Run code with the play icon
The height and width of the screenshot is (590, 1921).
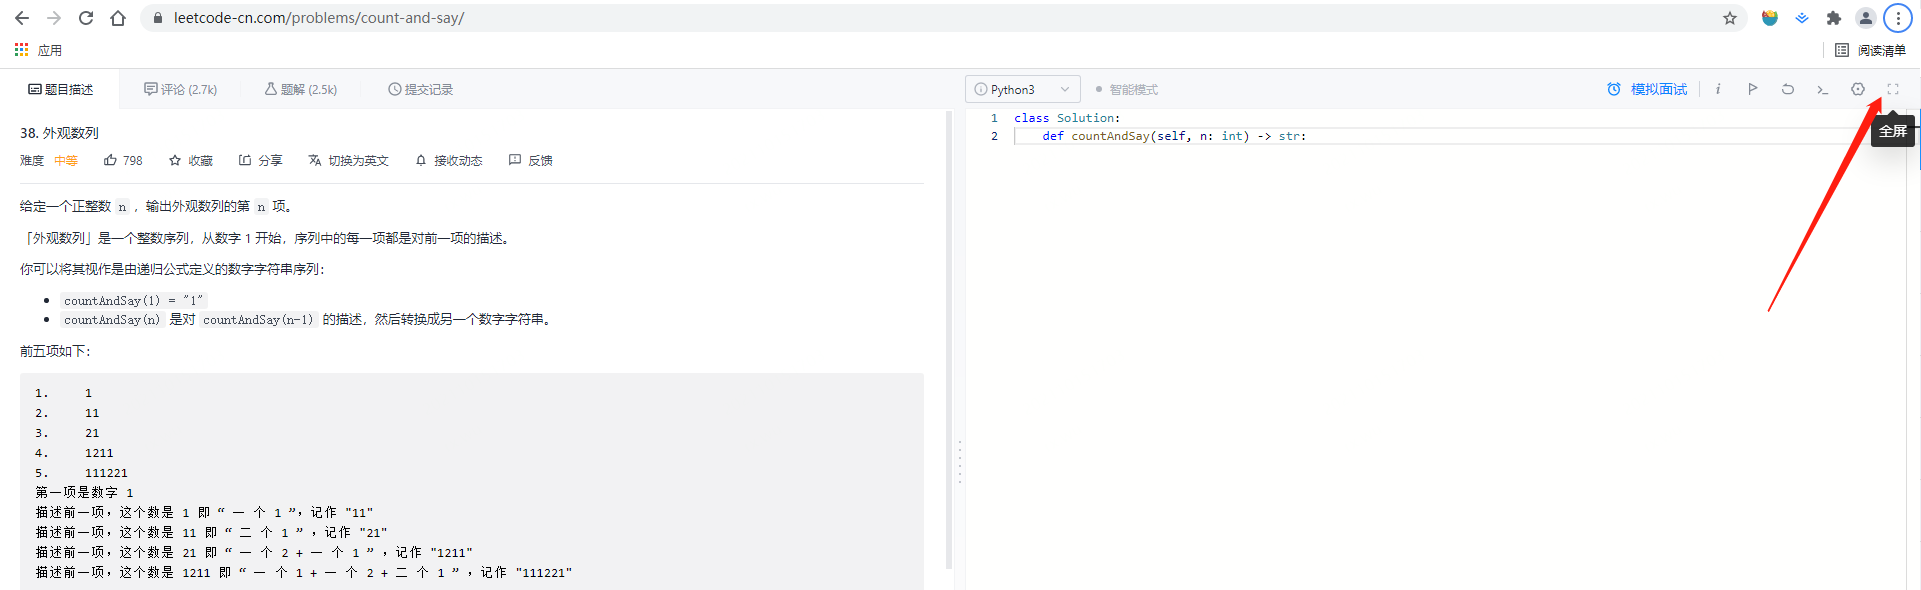tap(1753, 89)
